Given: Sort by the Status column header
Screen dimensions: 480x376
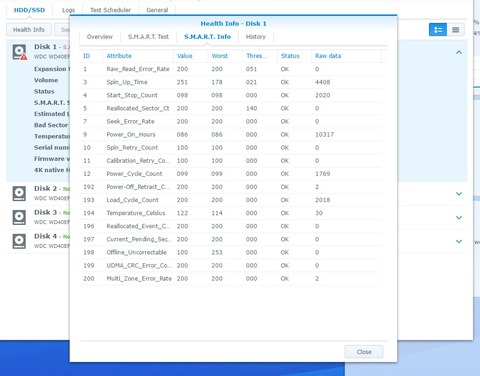Looking at the screenshot, I should click(x=294, y=56).
